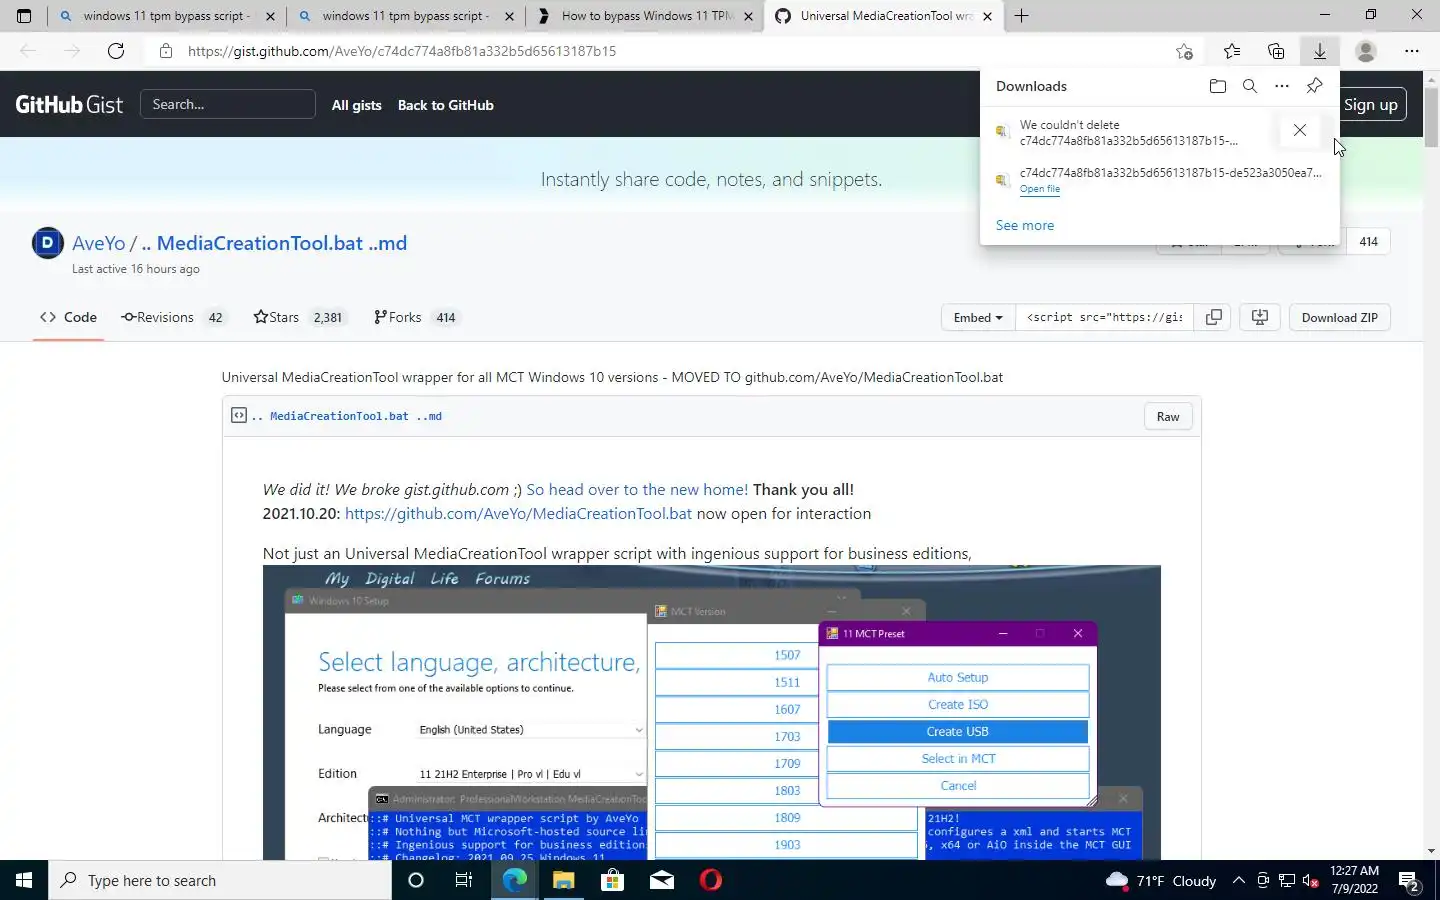Image resolution: width=1440 pixels, height=900 pixels.
Task: Open downloads folder icon in Downloads panel
Action: (x=1217, y=86)
